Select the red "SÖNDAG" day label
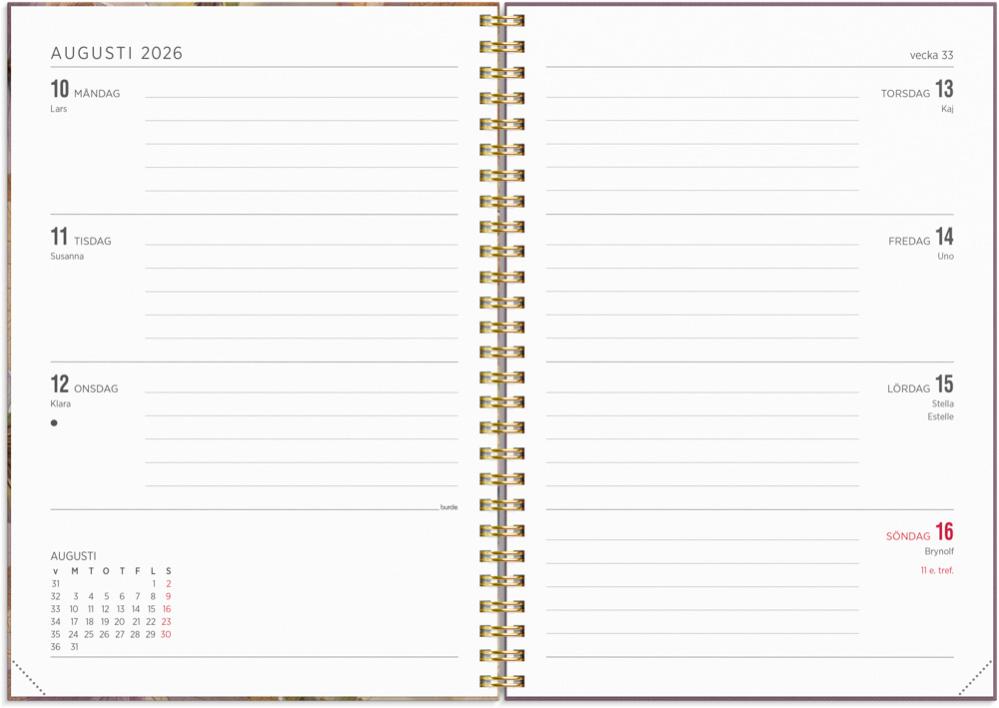 [x=908, y=537]
